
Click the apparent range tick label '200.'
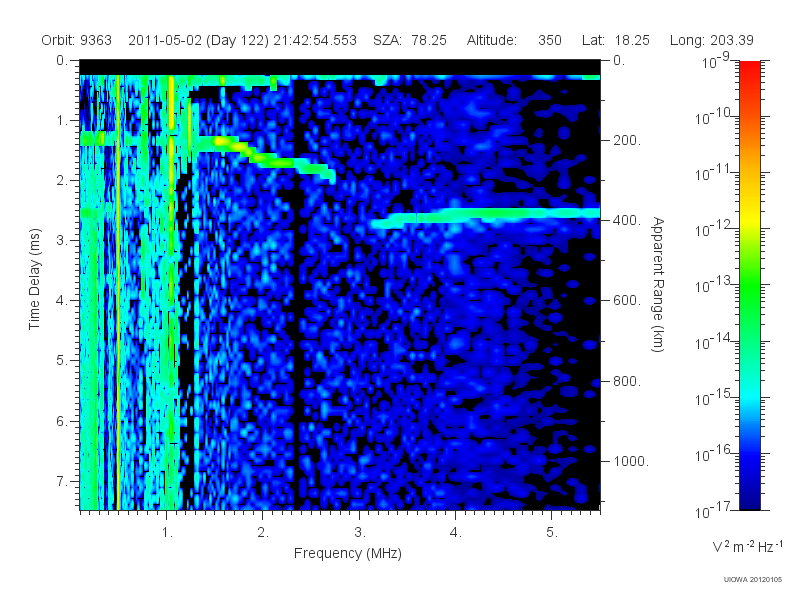click(627, 140)
